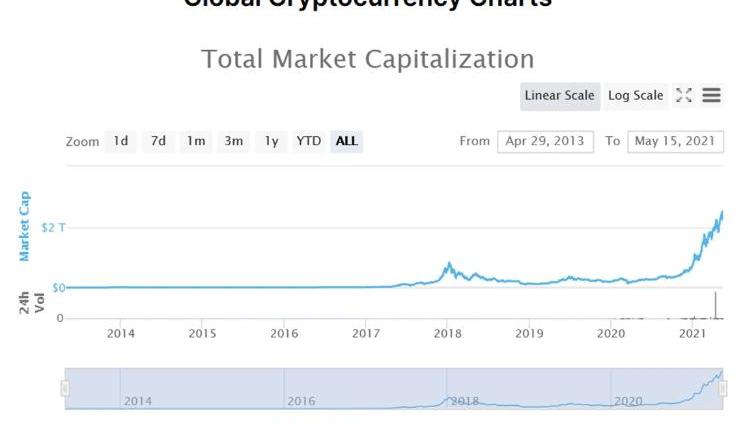
Task: Click the Total Market Capitalization title
Action: pos(368,59)
